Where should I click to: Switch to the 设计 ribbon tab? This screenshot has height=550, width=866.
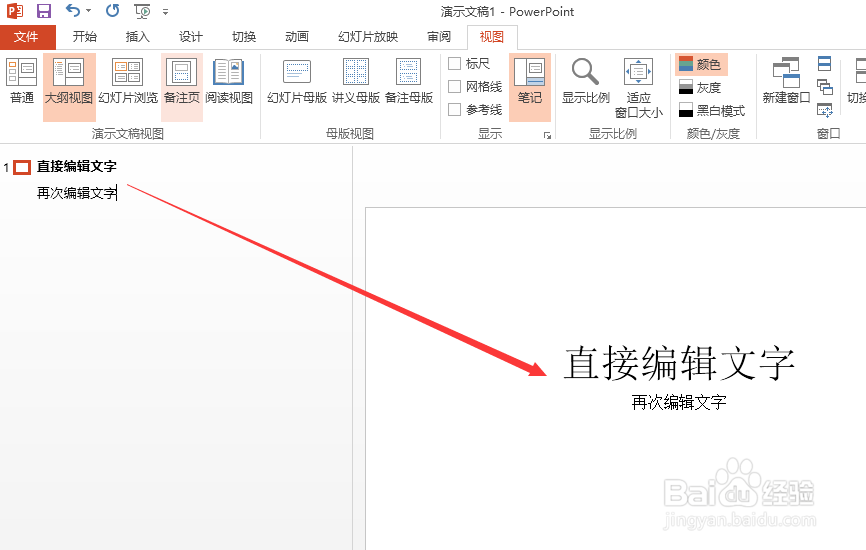(191, 37)
